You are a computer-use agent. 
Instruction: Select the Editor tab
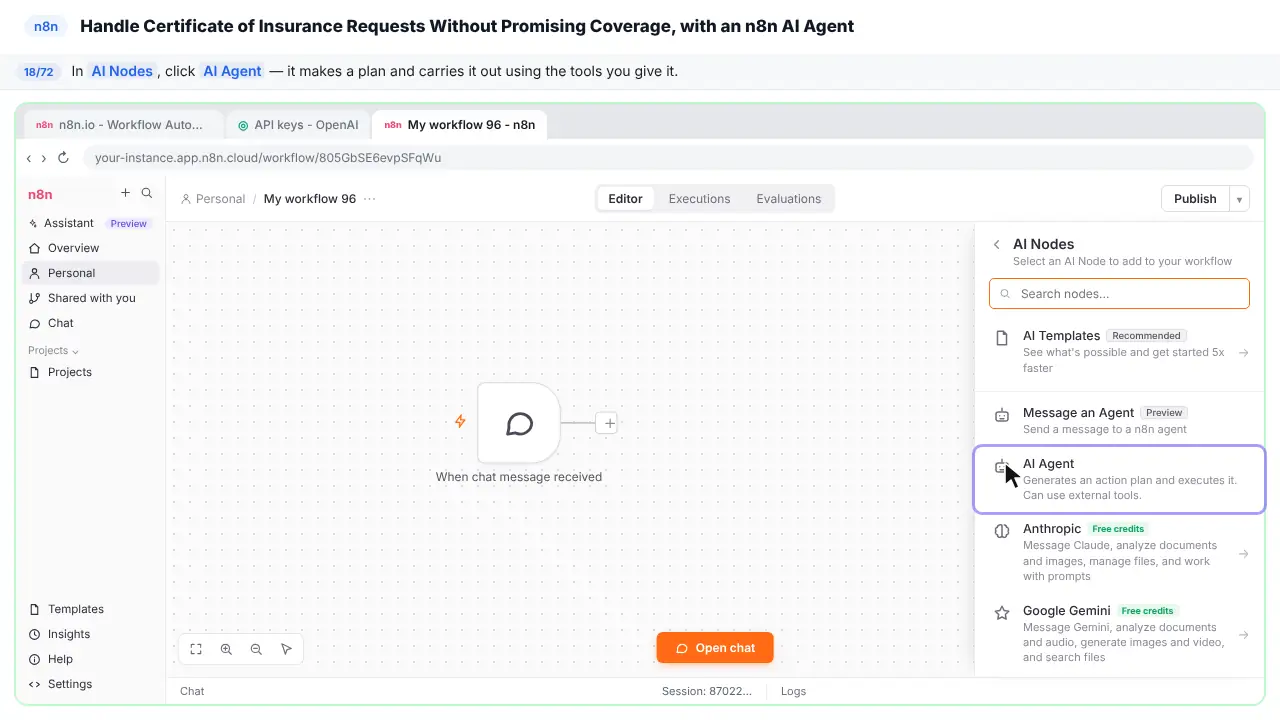pyautogui.click(x=625, y=199)
